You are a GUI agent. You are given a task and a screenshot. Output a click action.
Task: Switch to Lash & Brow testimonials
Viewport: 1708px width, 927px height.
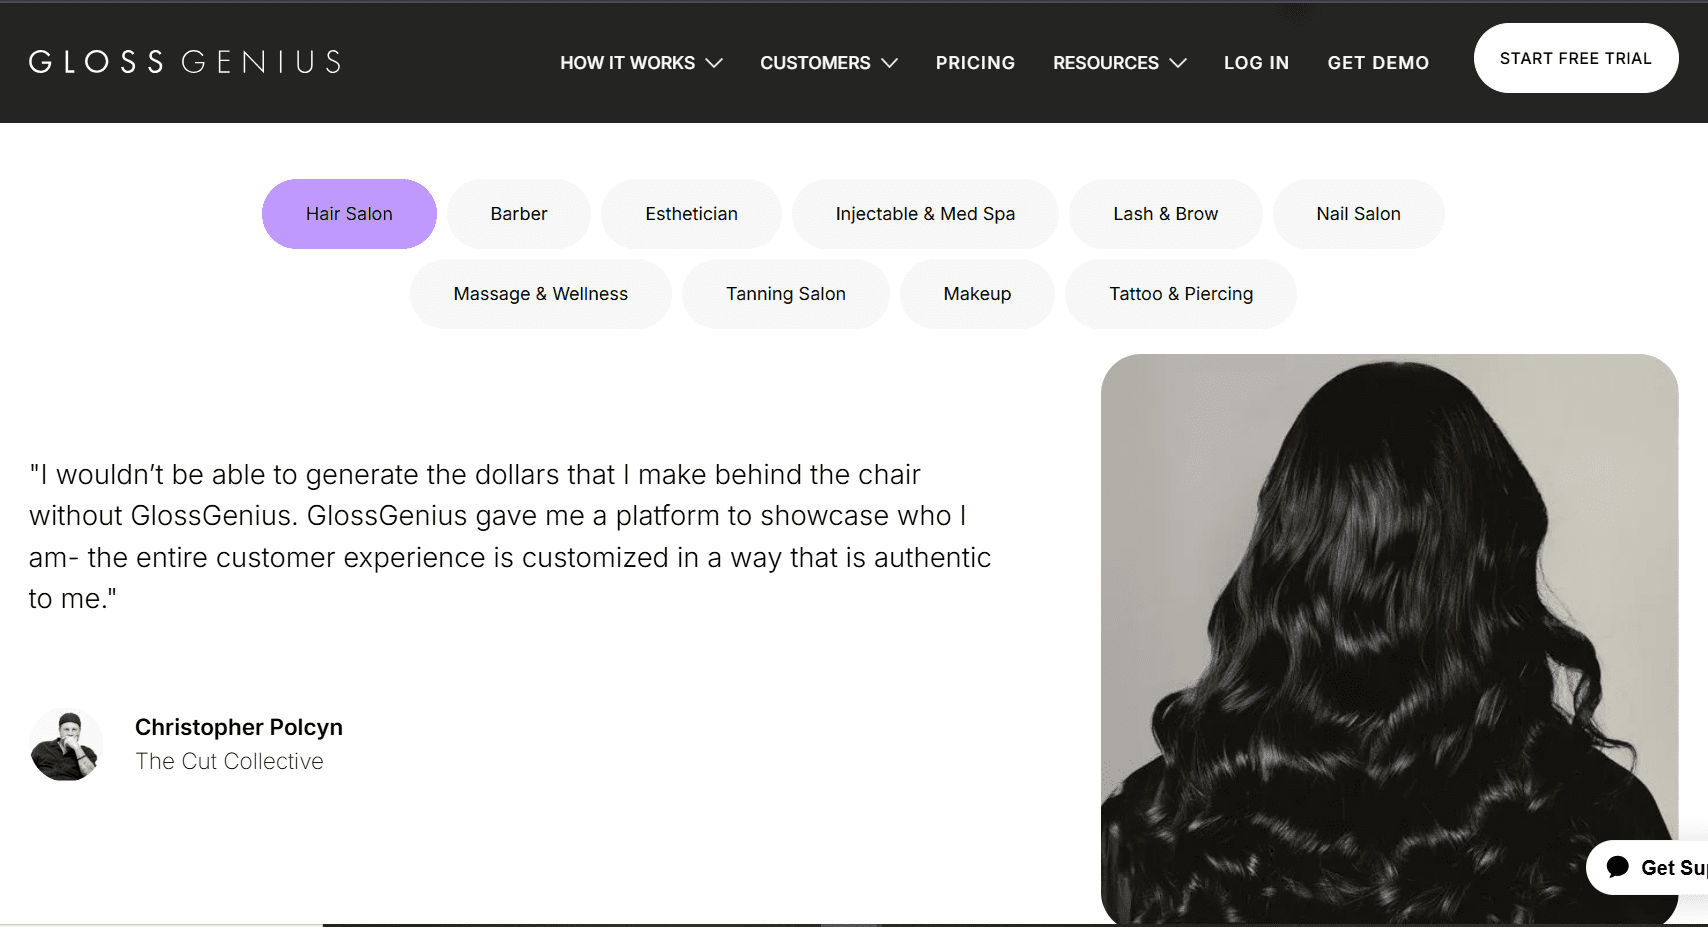point(1165,214)
